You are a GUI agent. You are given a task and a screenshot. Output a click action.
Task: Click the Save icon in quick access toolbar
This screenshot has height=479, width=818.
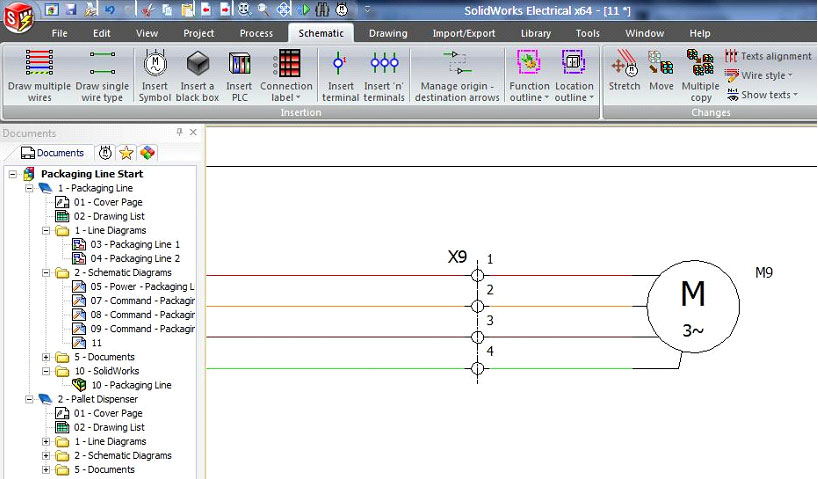[x=71, y=9]
